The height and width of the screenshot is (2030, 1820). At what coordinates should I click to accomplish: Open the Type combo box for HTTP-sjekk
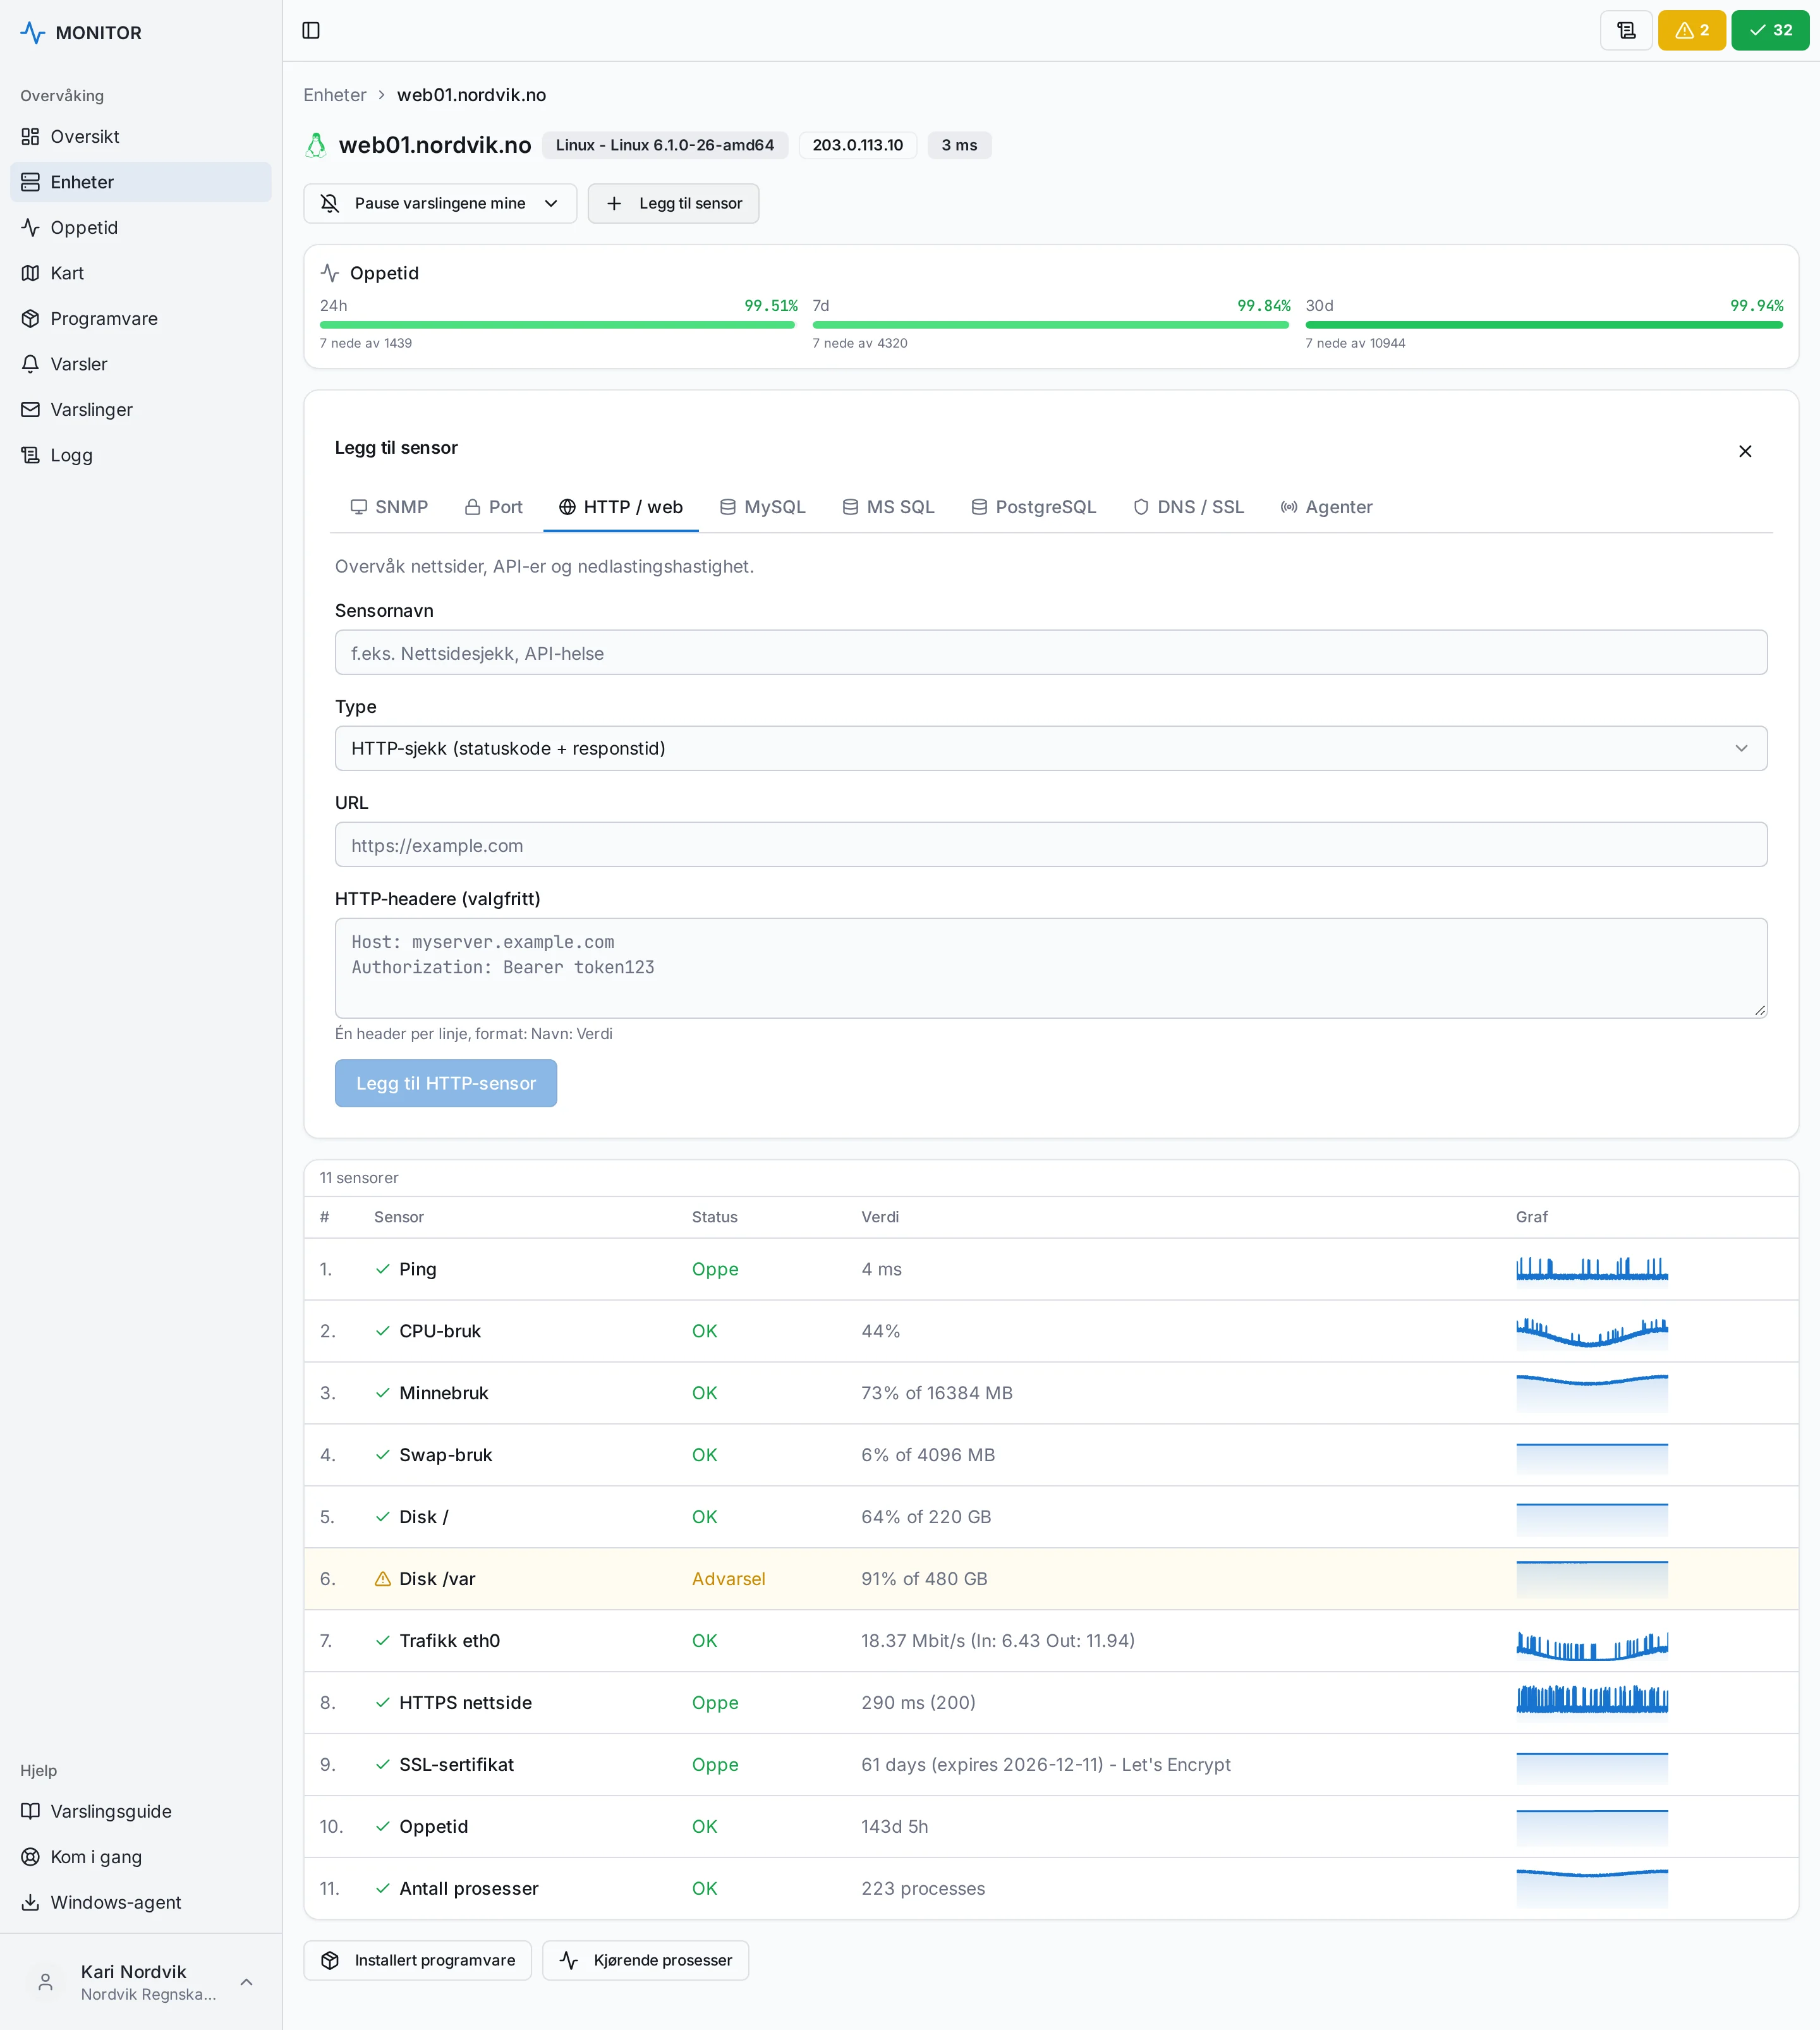click(x=1051, y=748)
